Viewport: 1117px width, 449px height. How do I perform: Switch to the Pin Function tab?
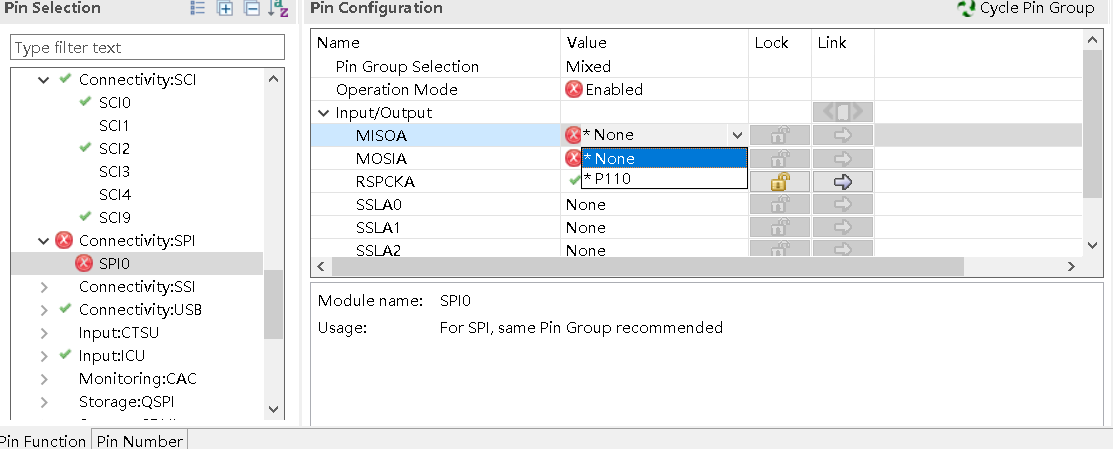point(43,440)
